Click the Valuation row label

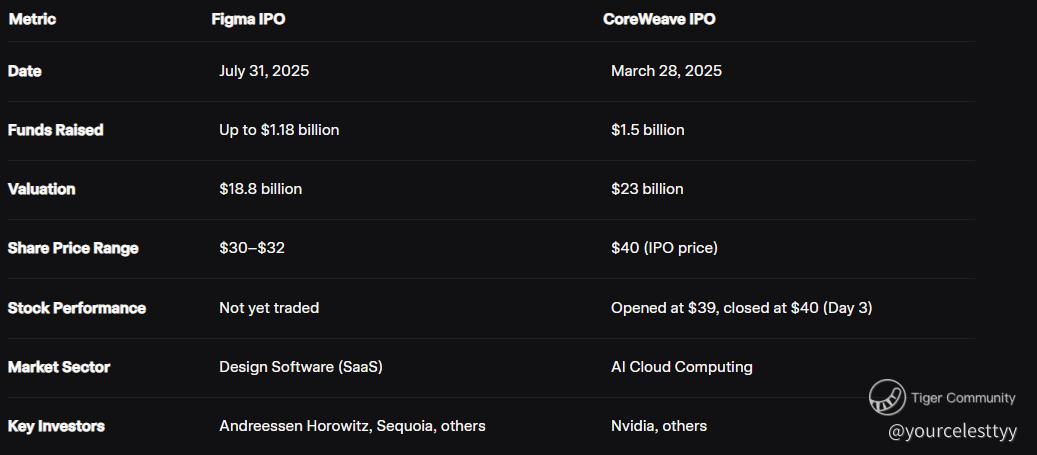pos(41,189)
